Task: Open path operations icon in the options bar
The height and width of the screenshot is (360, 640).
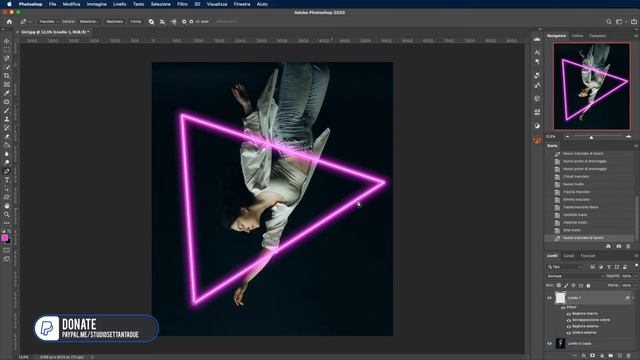Action: [151, 22]
